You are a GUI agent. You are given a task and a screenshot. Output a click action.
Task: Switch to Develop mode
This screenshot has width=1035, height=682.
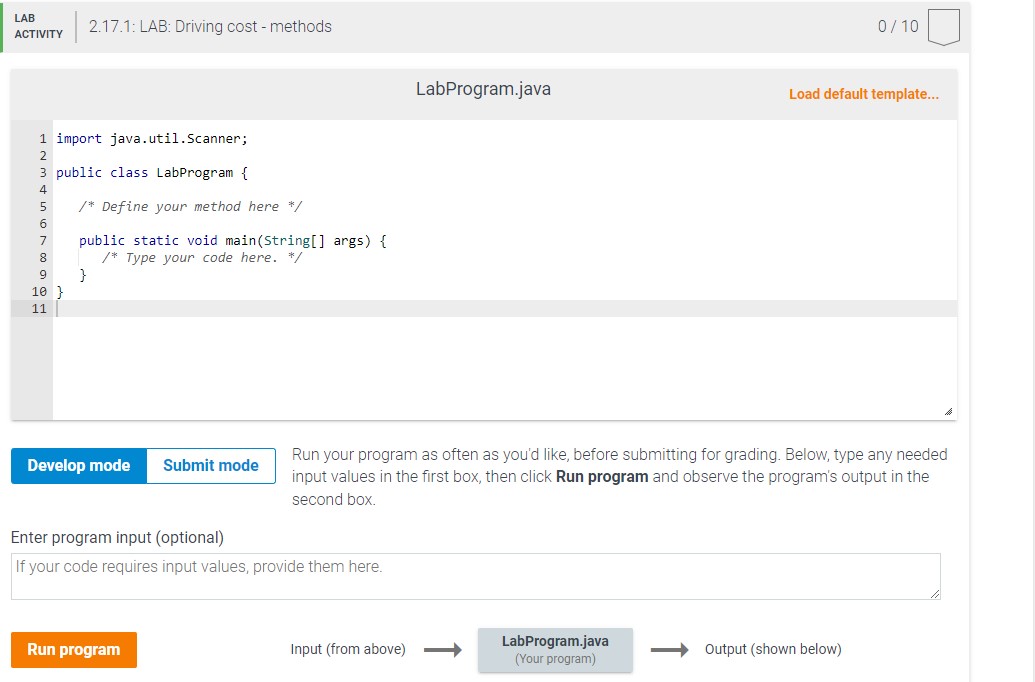(x=79, y=466)
